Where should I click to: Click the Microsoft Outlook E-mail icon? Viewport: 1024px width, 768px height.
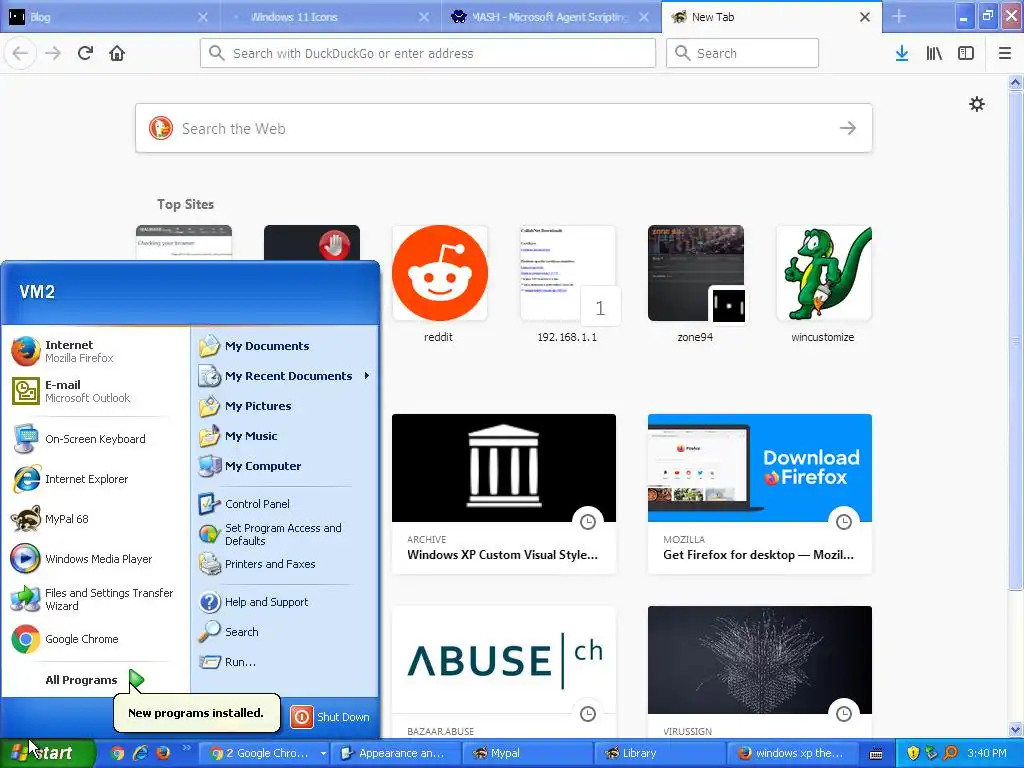(25, 391)
